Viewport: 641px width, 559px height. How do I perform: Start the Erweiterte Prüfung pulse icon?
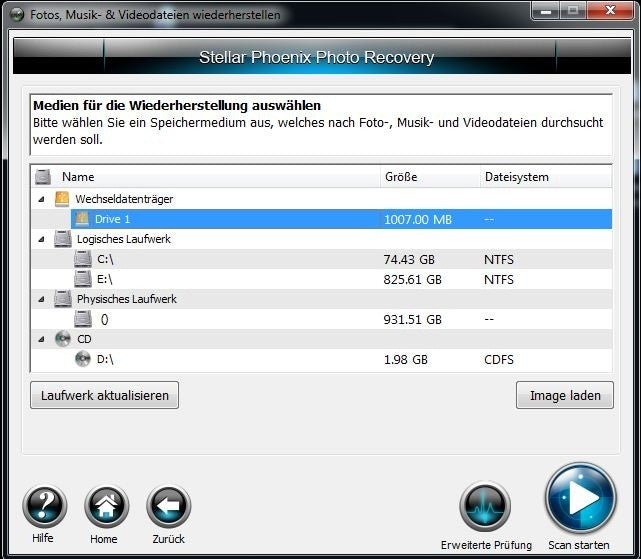(x=485, y=507)
